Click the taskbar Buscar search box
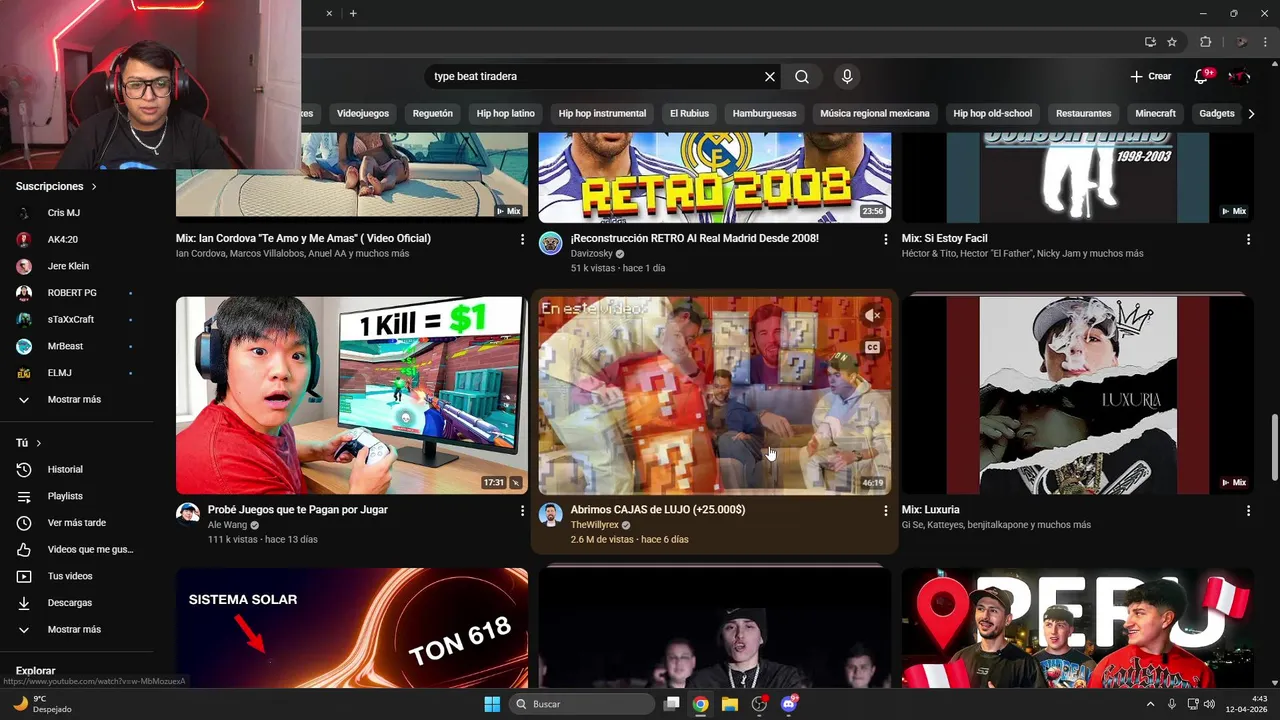Screen dimensions: 1280x720 [x=583, y=704]
